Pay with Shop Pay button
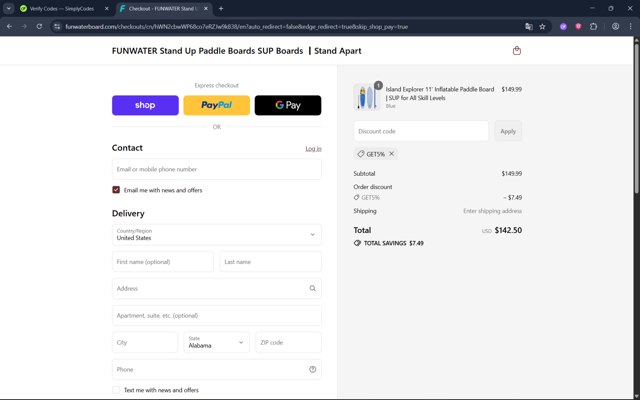 145,105
